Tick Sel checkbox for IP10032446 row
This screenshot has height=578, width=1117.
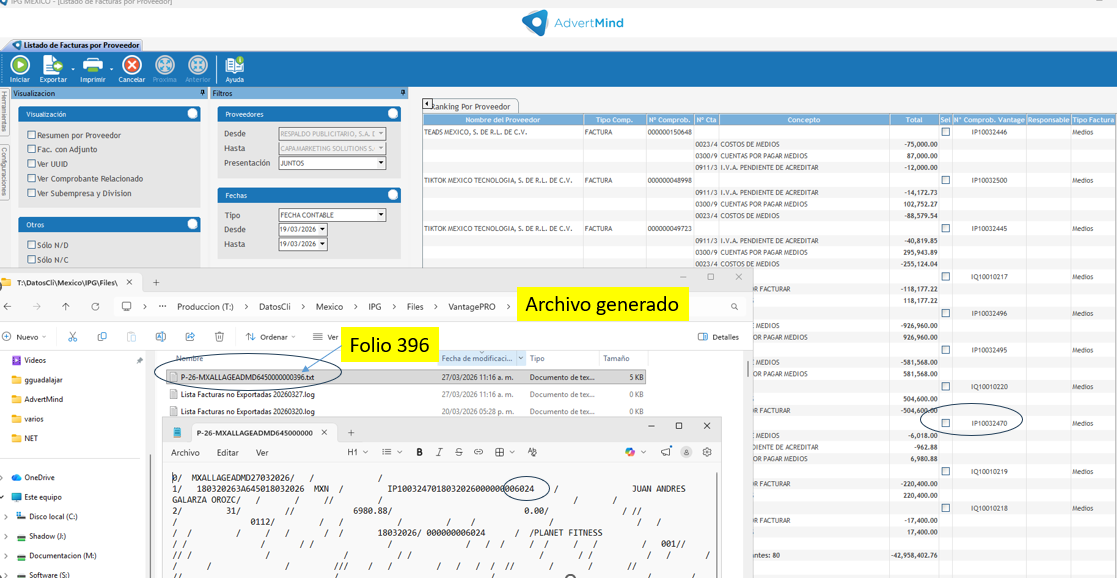click(945, 132)
